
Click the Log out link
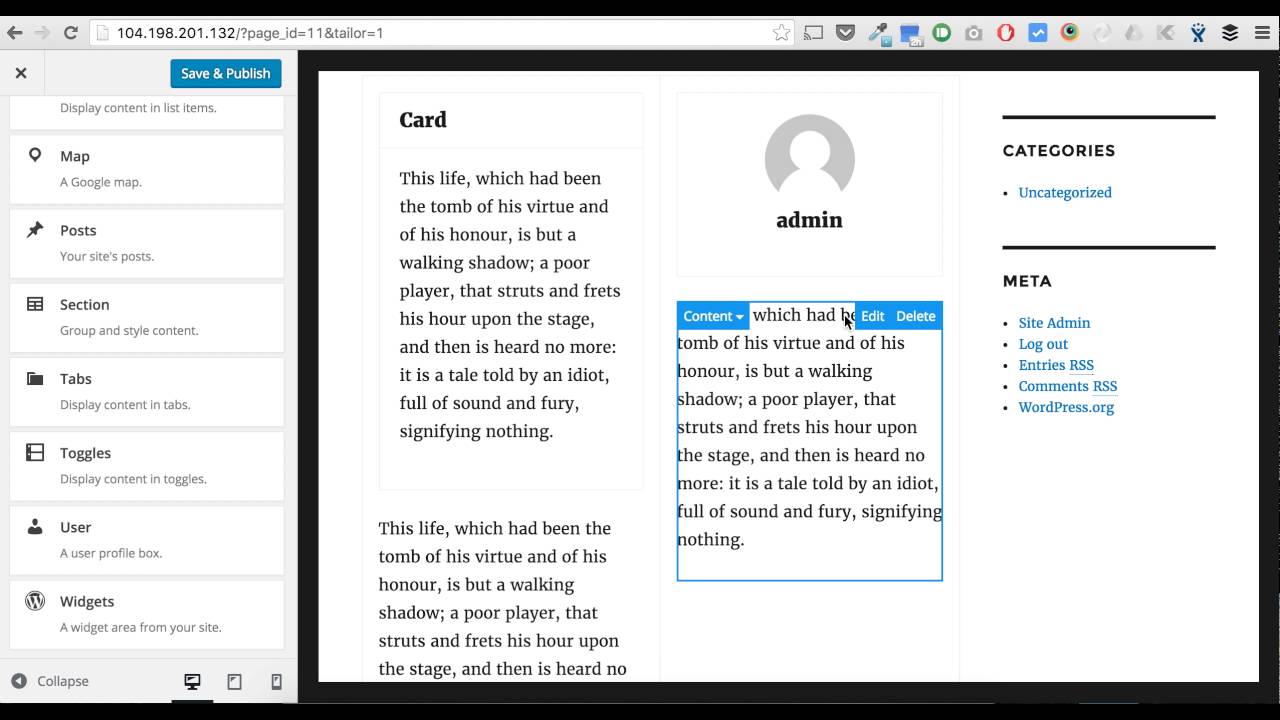point(1043,344)
